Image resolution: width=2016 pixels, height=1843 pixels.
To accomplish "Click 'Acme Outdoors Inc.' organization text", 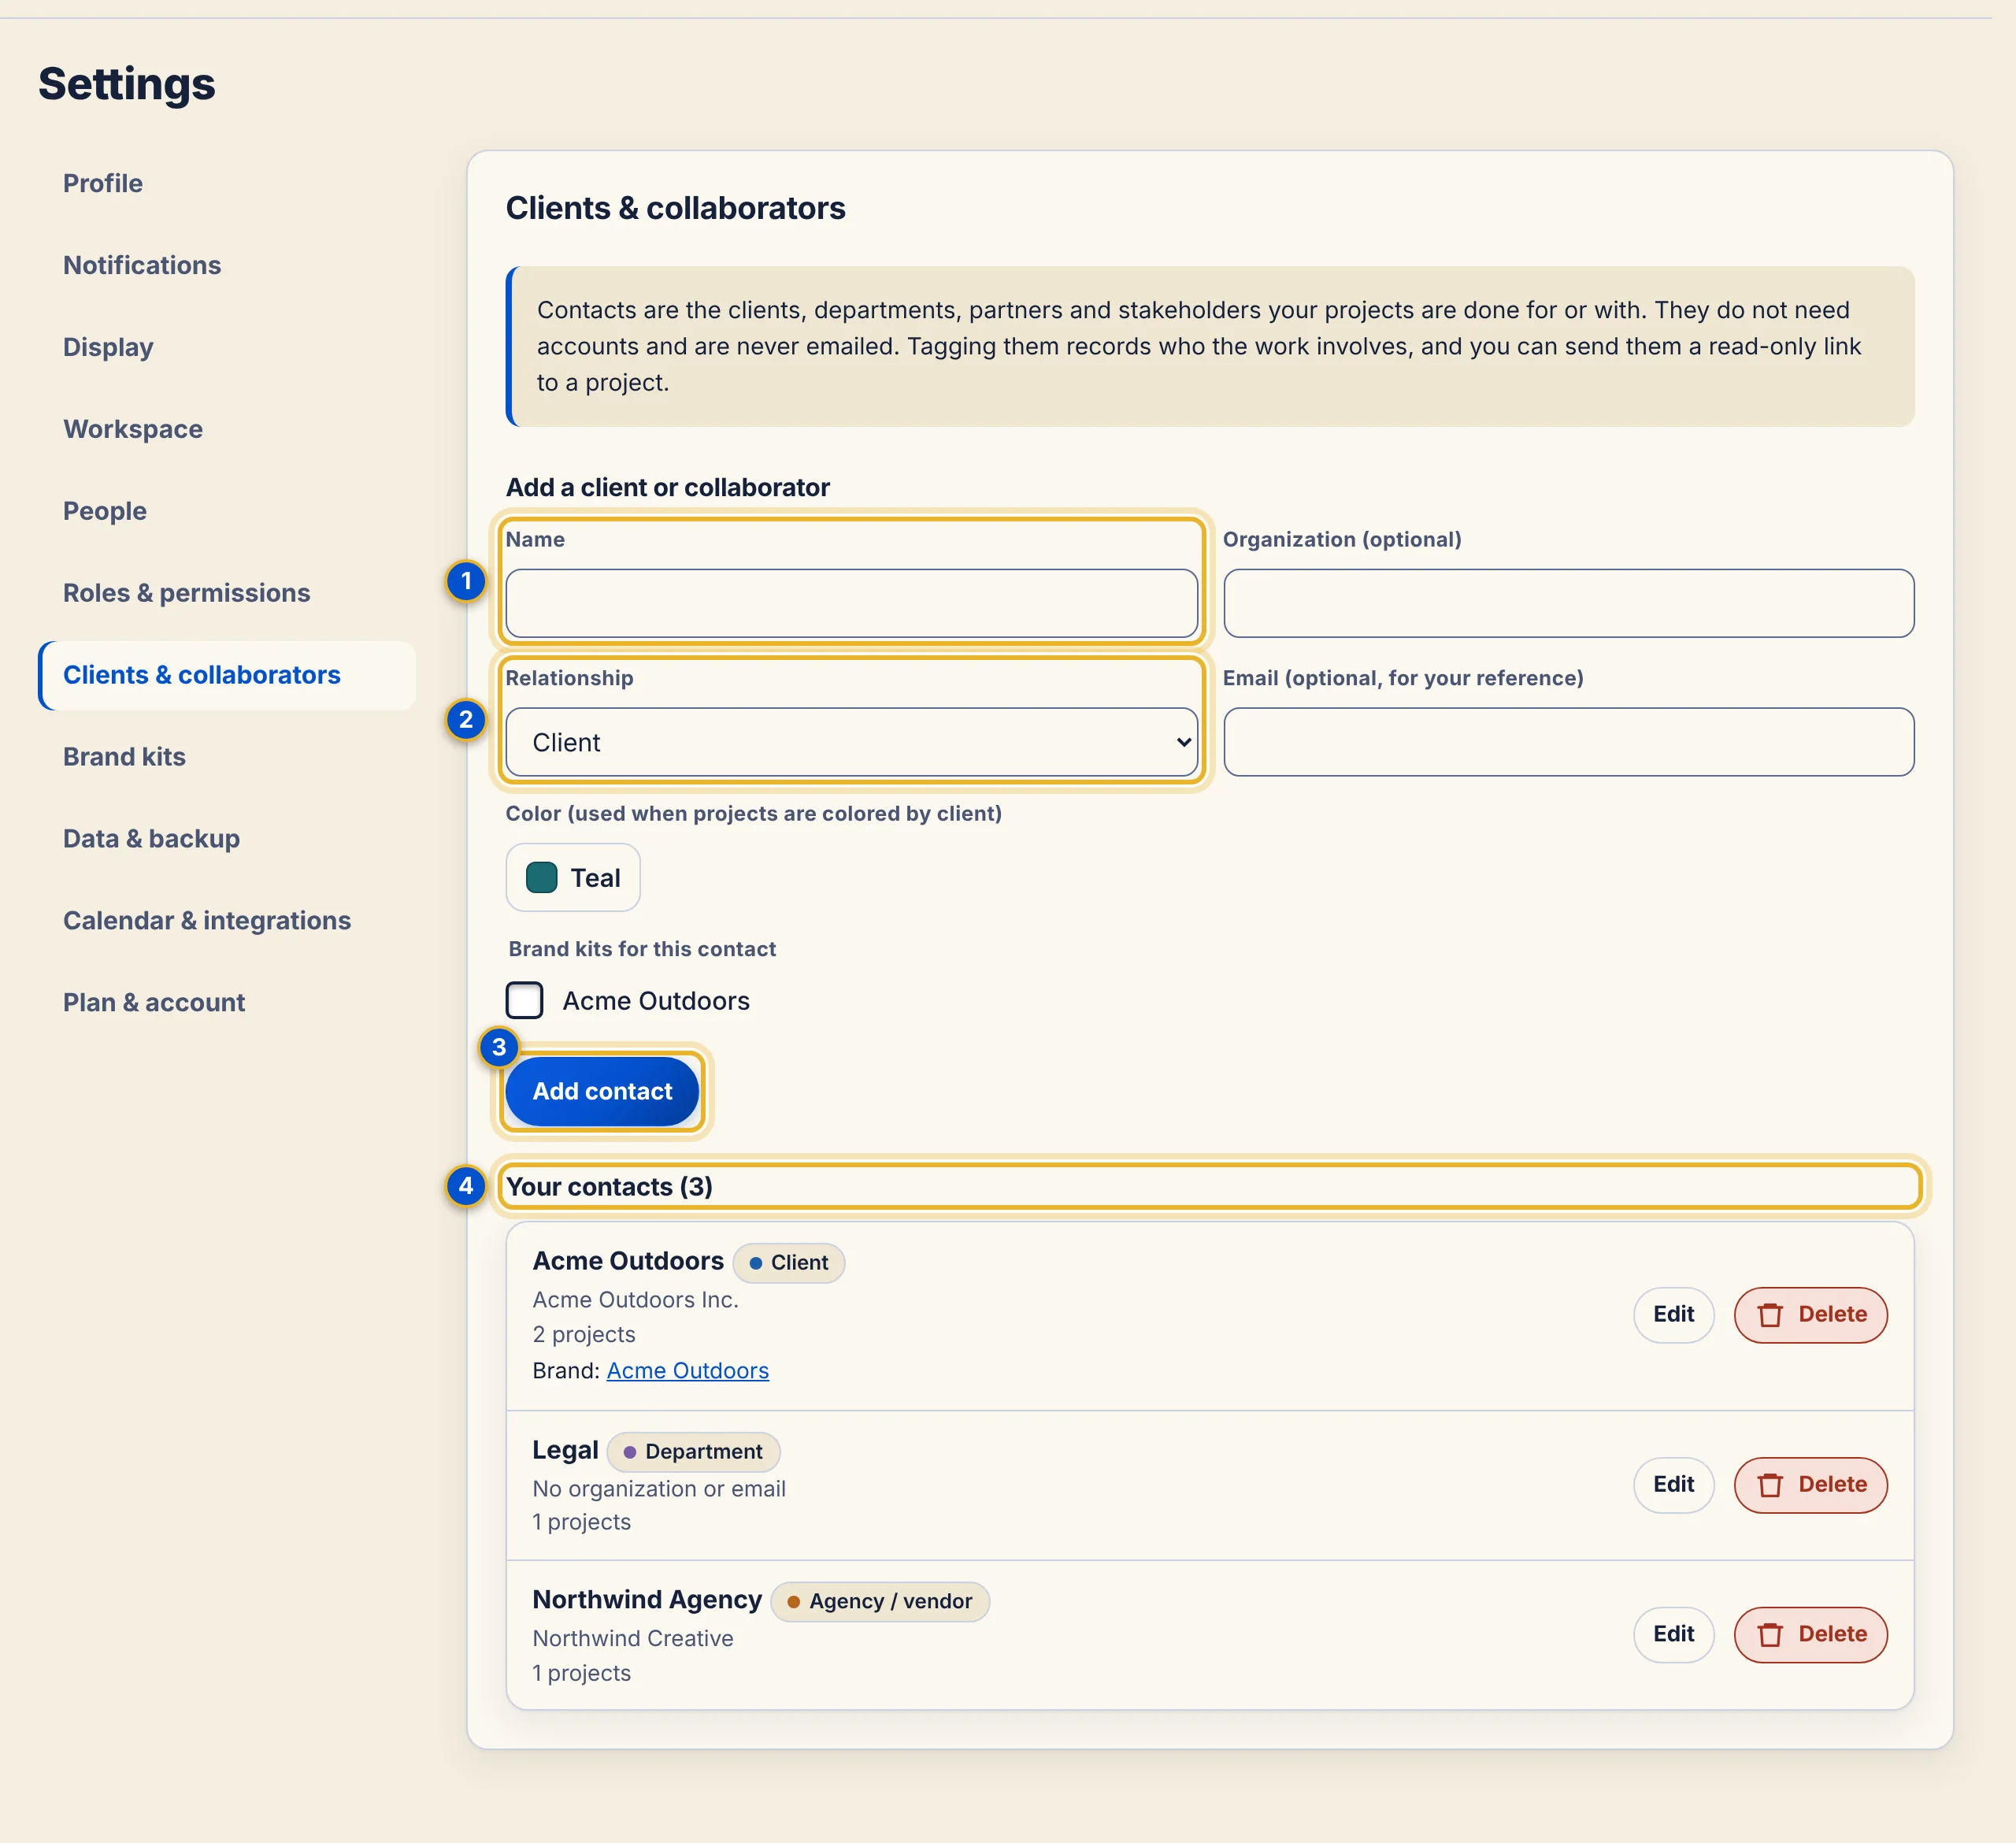I will click(x=636, y=1300).
